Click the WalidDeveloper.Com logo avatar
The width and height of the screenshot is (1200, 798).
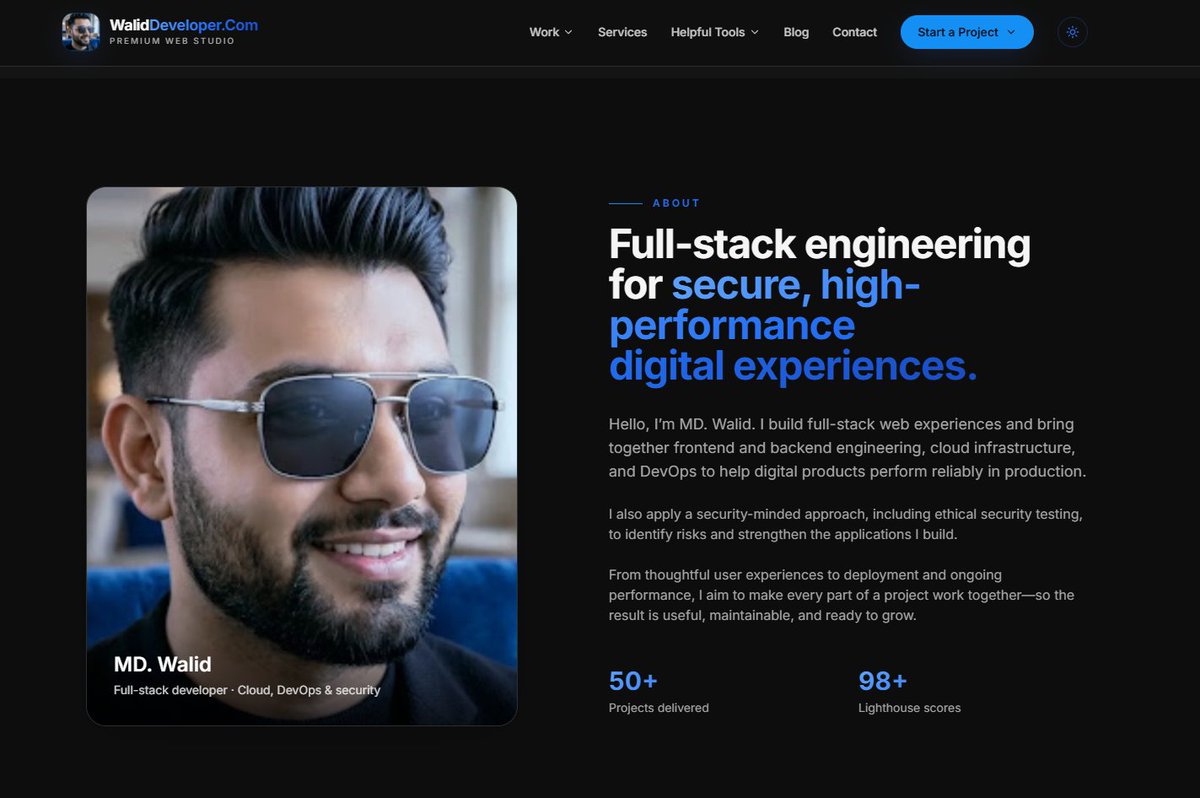pos(80,32)
